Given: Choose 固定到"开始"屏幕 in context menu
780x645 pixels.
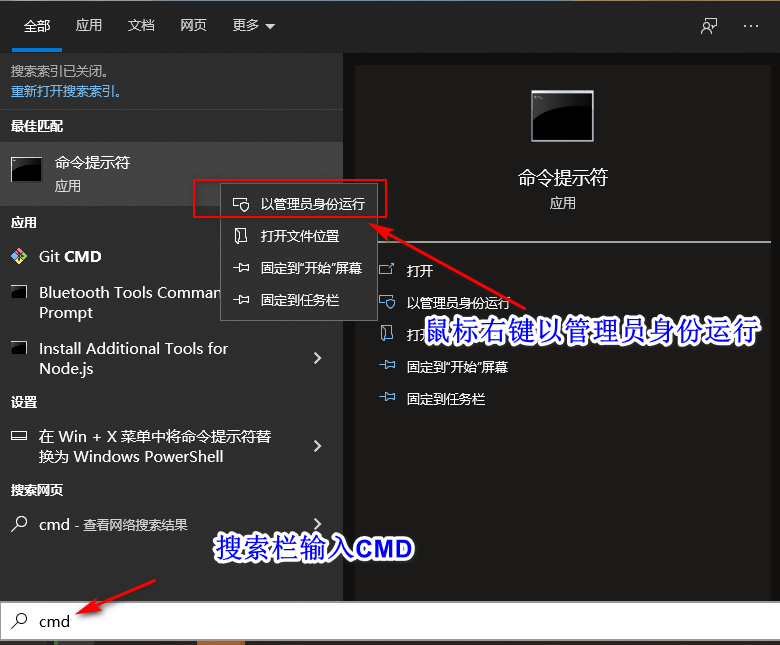Looking at the screenshot, I should click(298, 268).
